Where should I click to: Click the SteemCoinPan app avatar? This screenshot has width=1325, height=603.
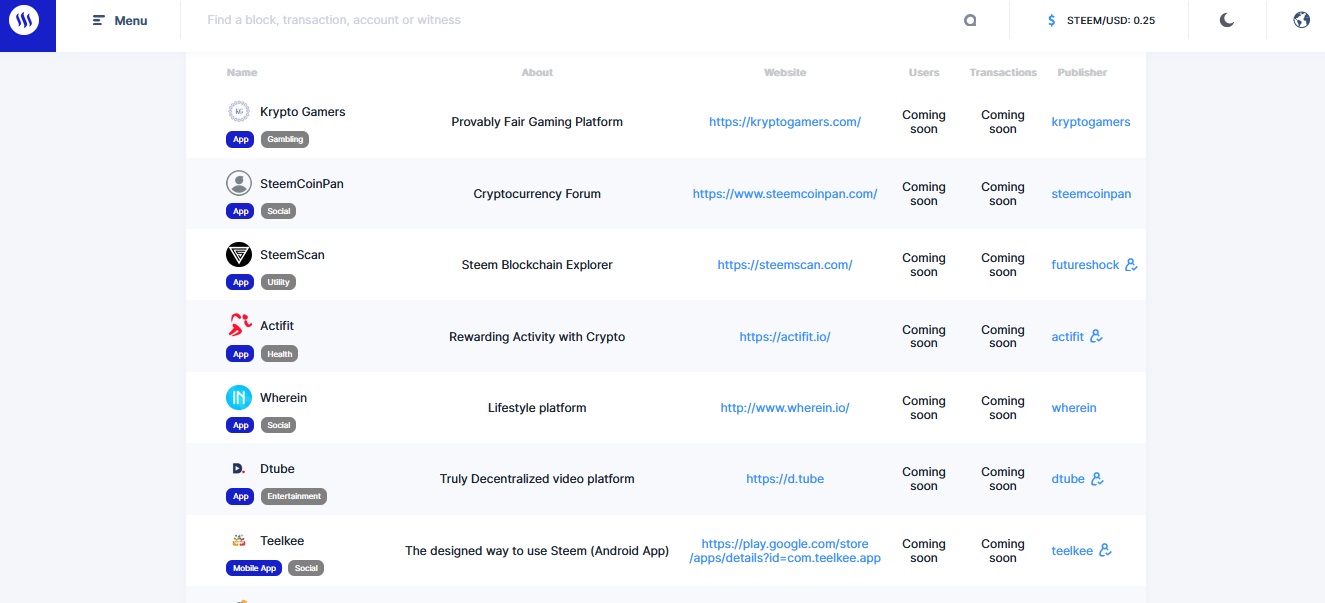coord(238,183)
